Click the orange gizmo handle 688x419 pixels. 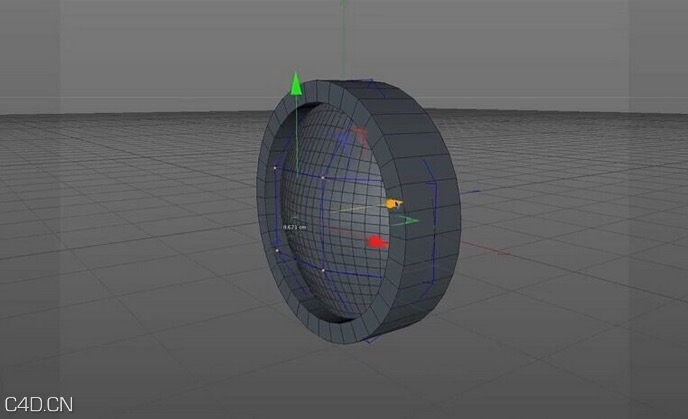(x=394, y=204)
